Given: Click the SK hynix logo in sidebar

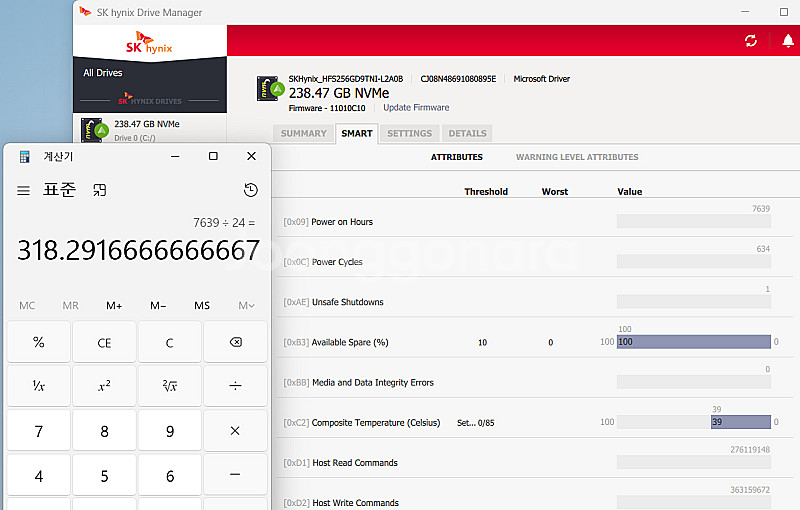Looking at the screenshot, I should pos(149,42).
